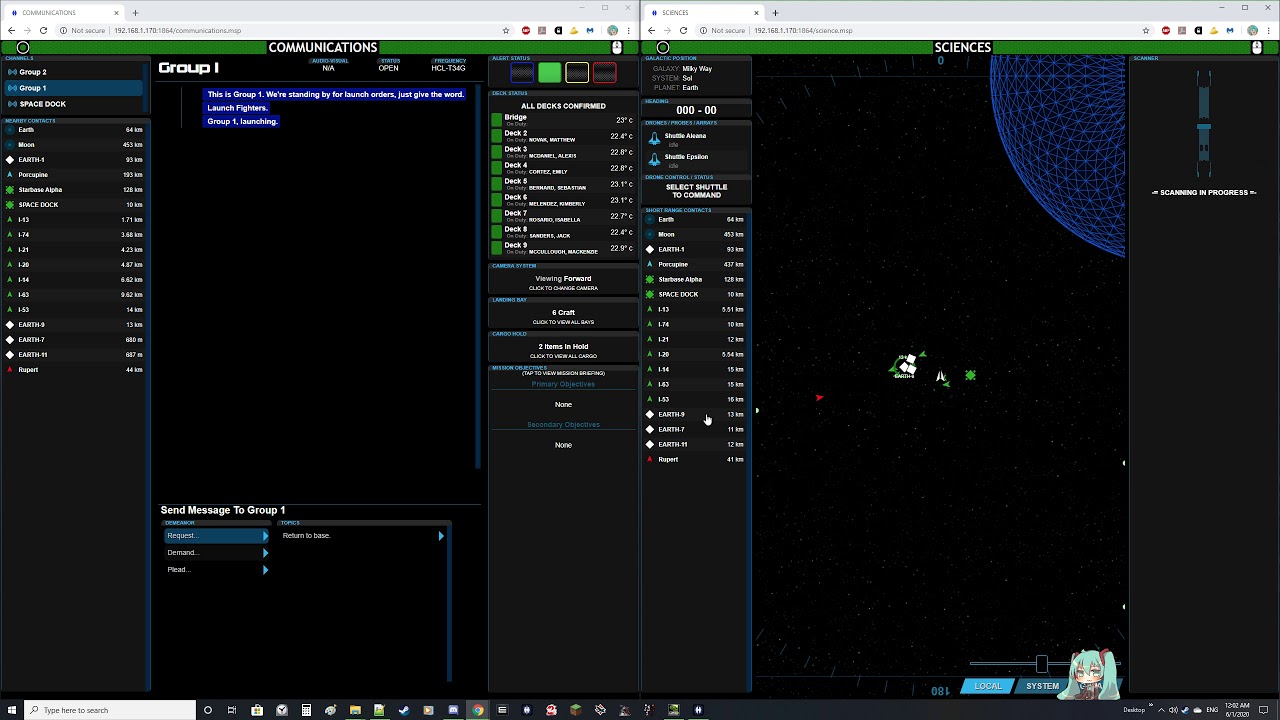Adjust Sciences map zoom slider handle

[1042, 664]
